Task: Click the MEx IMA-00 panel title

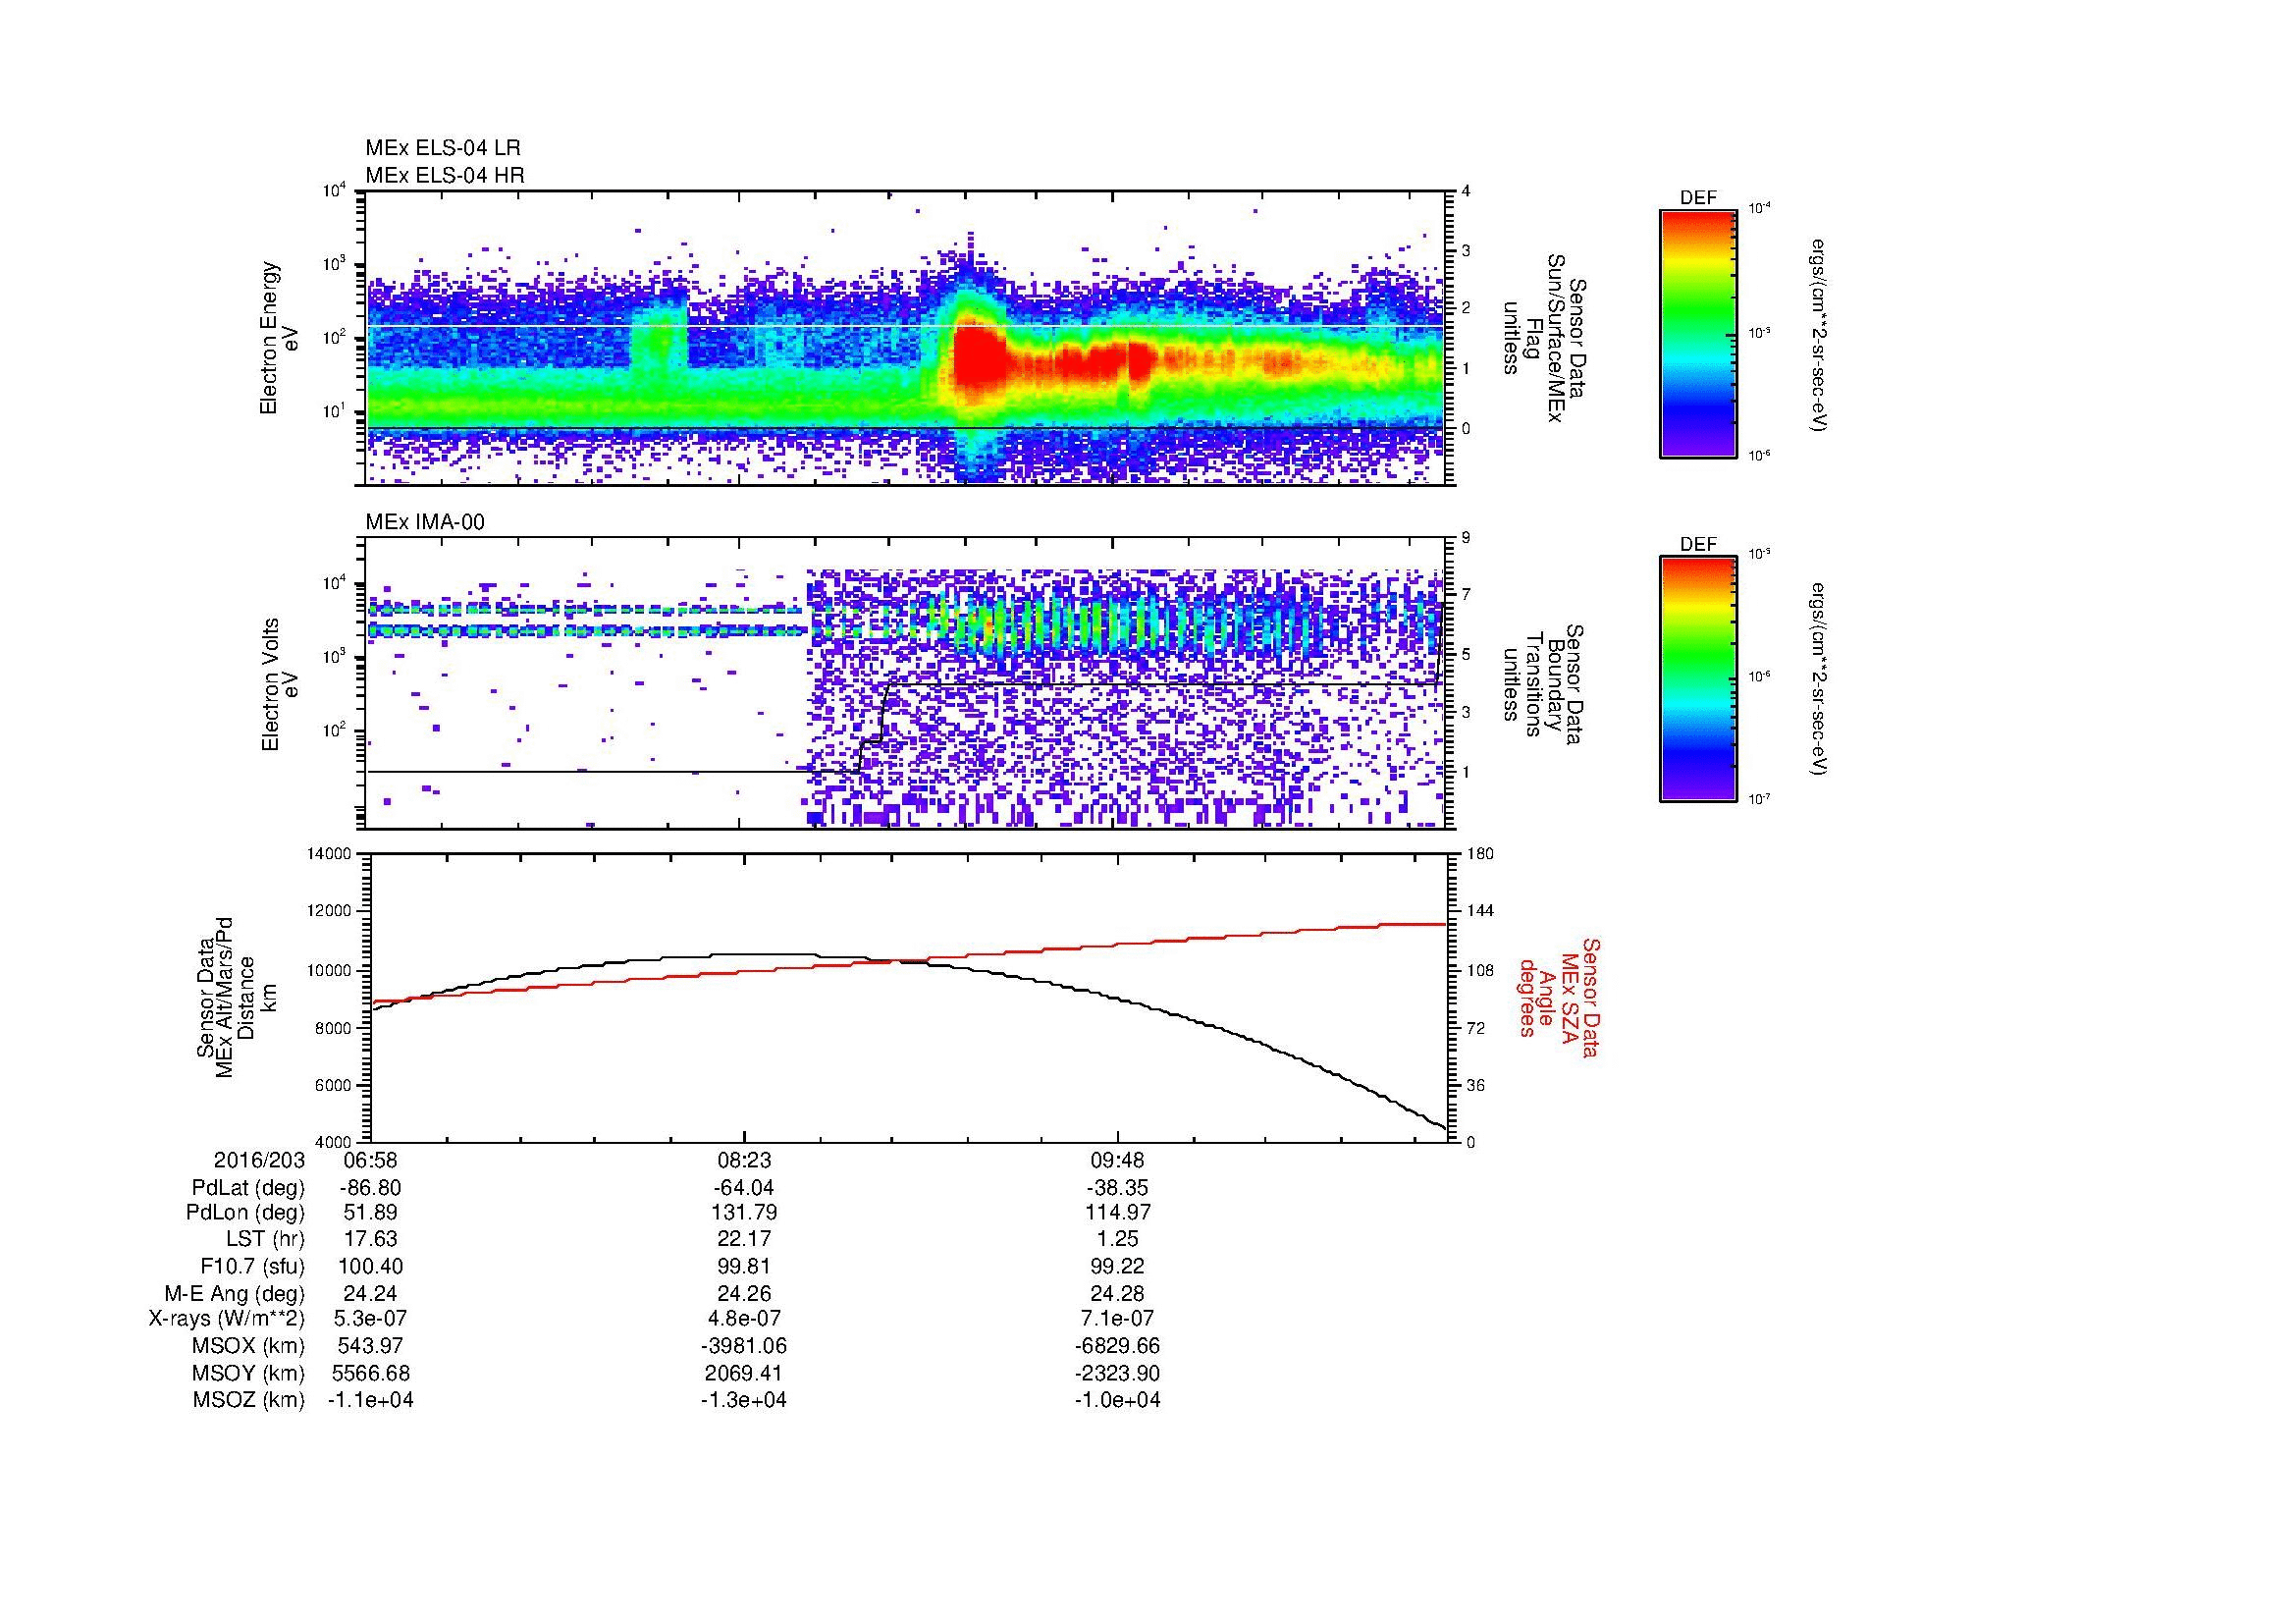Action: pyautogui.click(x=425, y=522)
